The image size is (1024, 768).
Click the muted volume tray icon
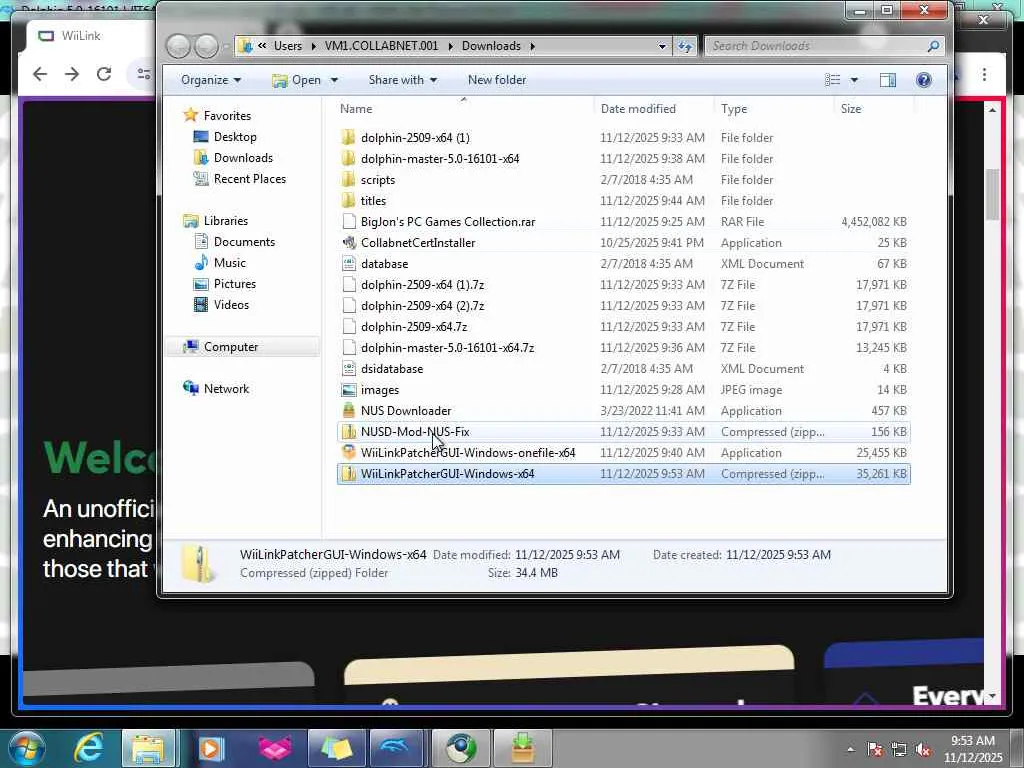click(x=923, y=749)
